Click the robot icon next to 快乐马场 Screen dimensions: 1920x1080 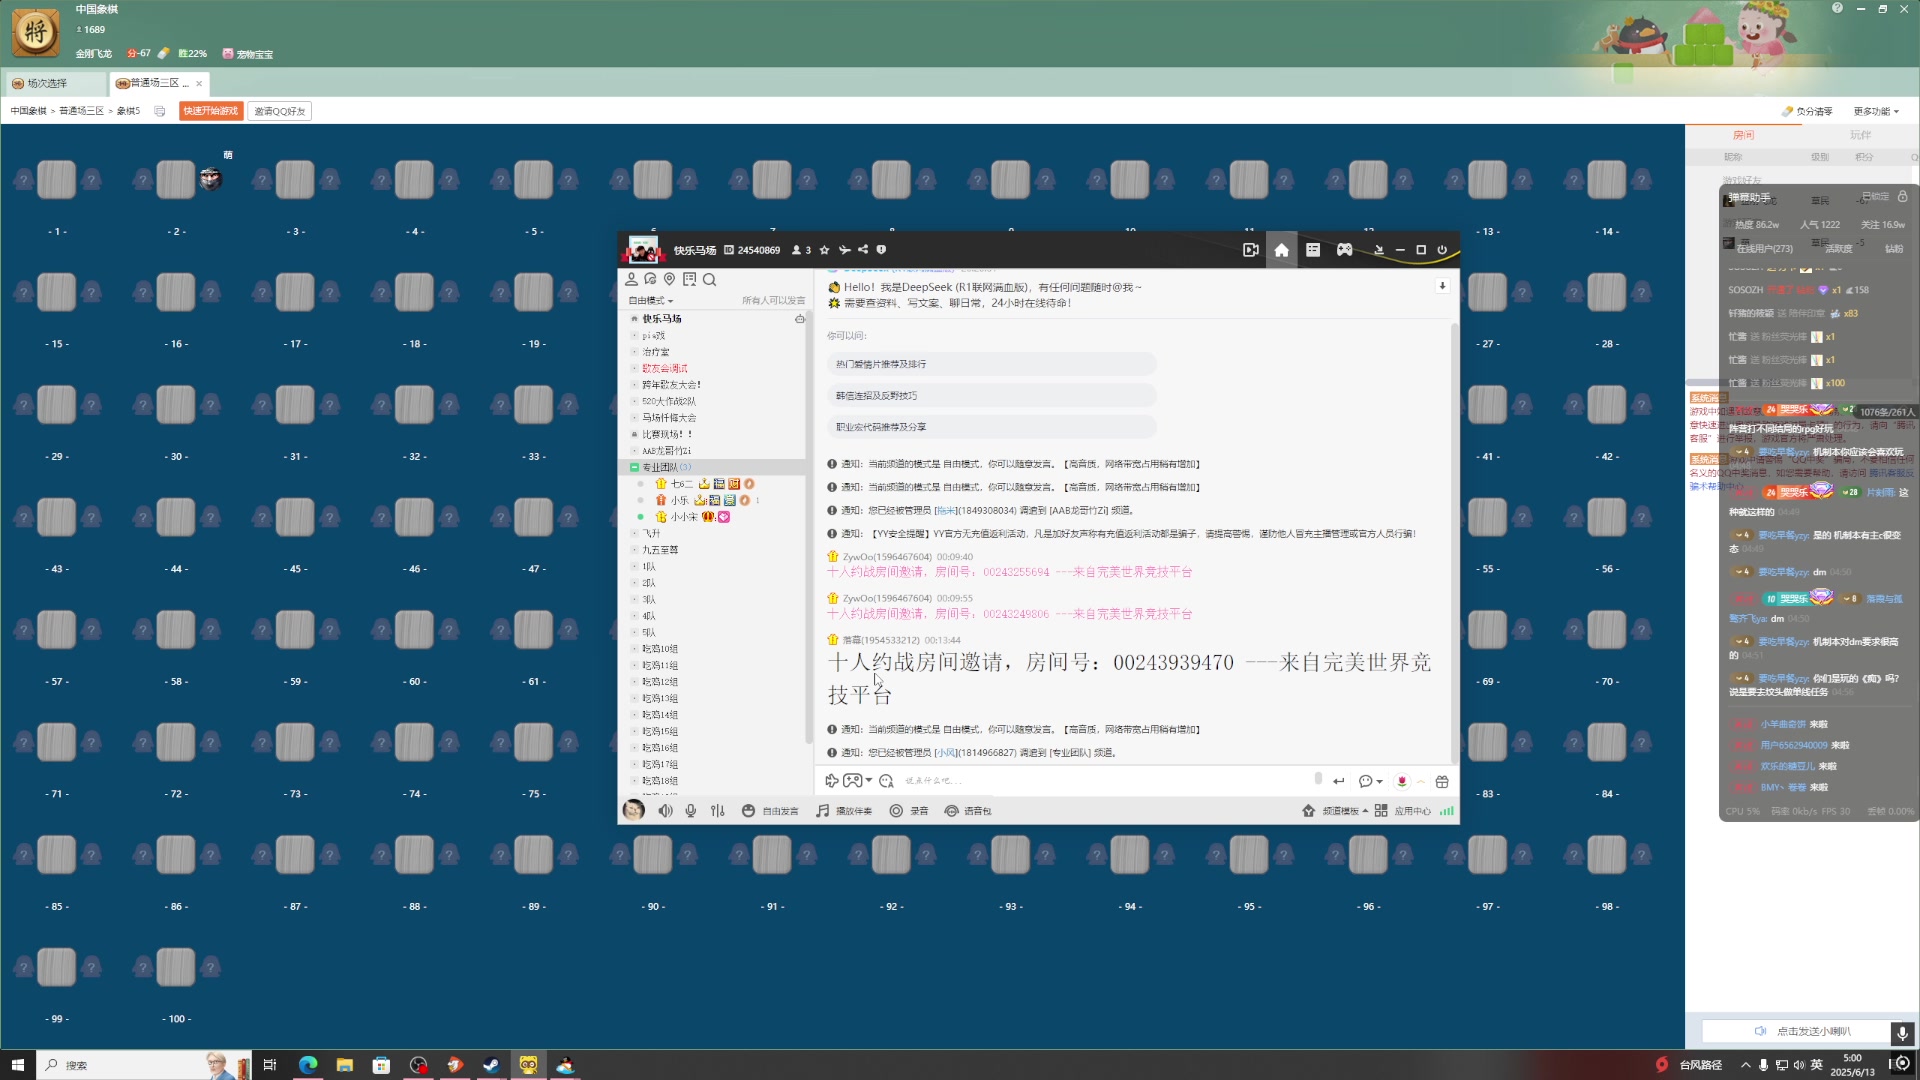(800, 319)
